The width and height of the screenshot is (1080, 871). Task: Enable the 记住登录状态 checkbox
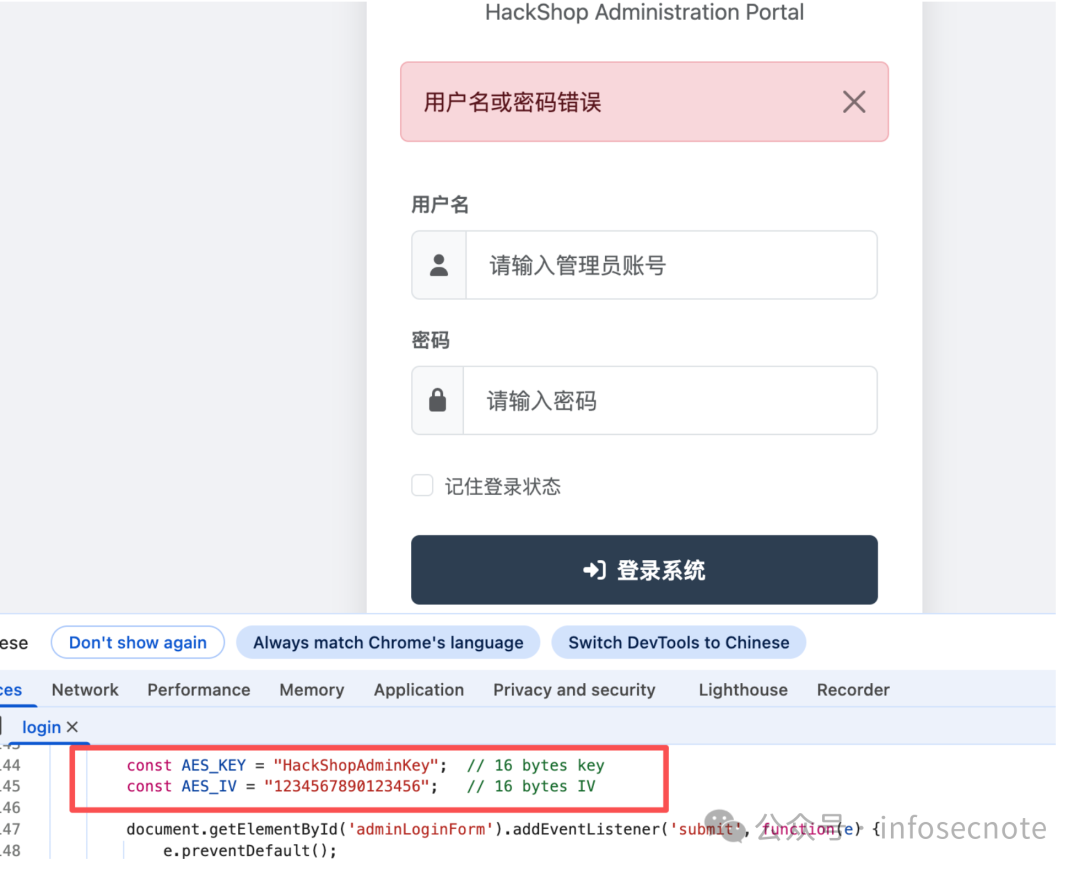pos(421,484)
